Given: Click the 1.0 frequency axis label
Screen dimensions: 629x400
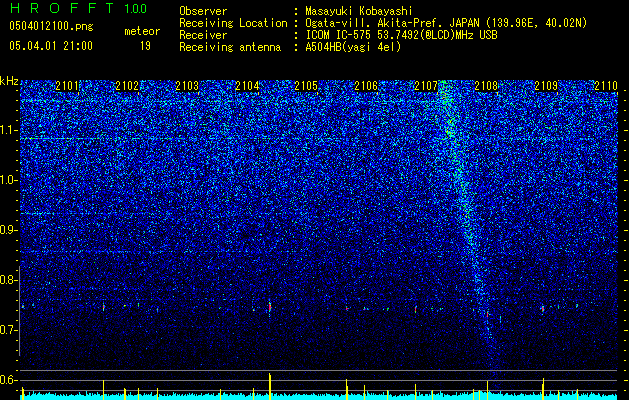Looking at the screenshot, I should [8, 180].
